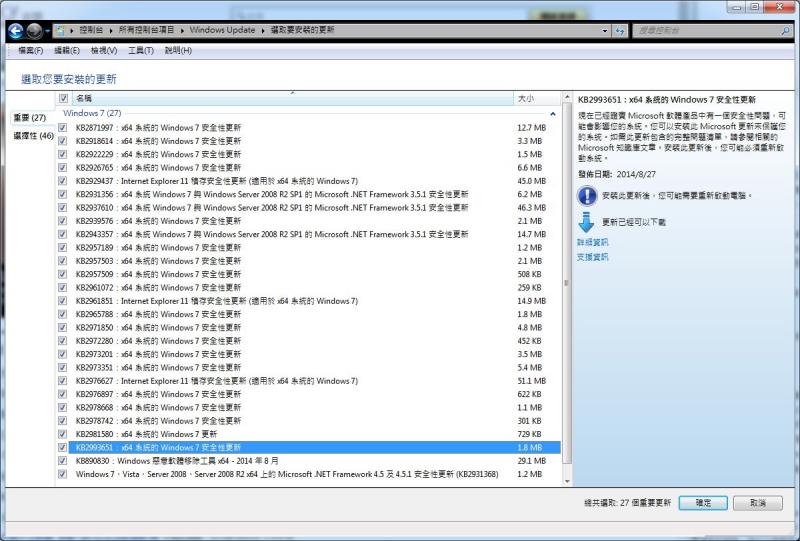800x541 pixels.
Task: Uncheck update KB2918614
Action: pos(62,141)
